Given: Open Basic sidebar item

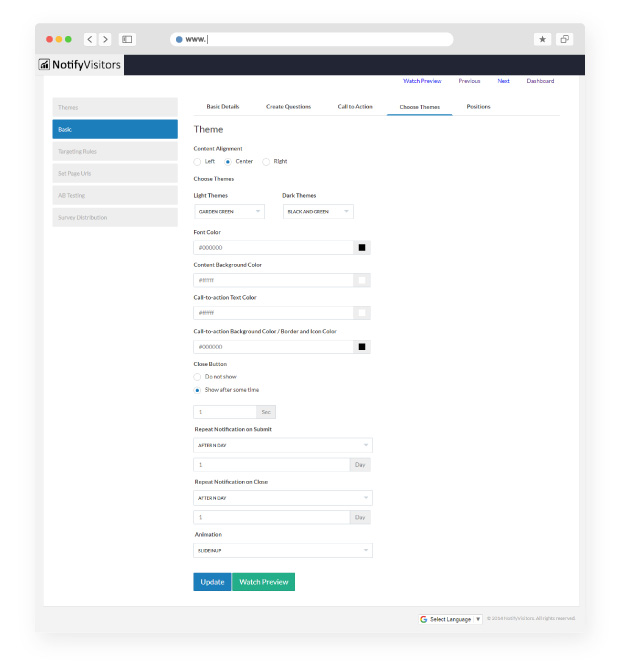Looking at the screenshot, I should (115, 129).
